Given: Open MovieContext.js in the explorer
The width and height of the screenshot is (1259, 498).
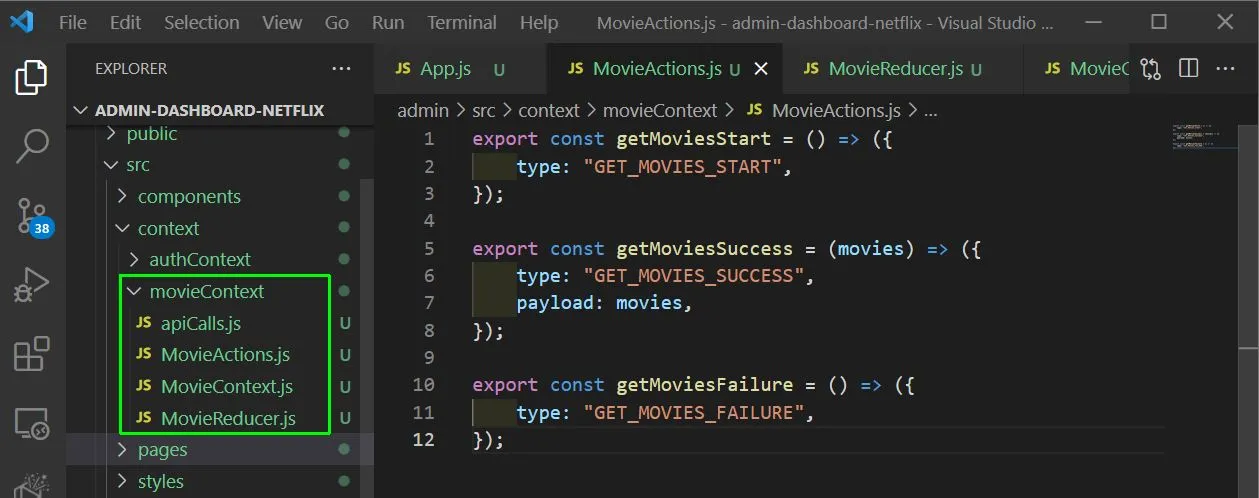Looking at the screenshot, I should (227, 386).
